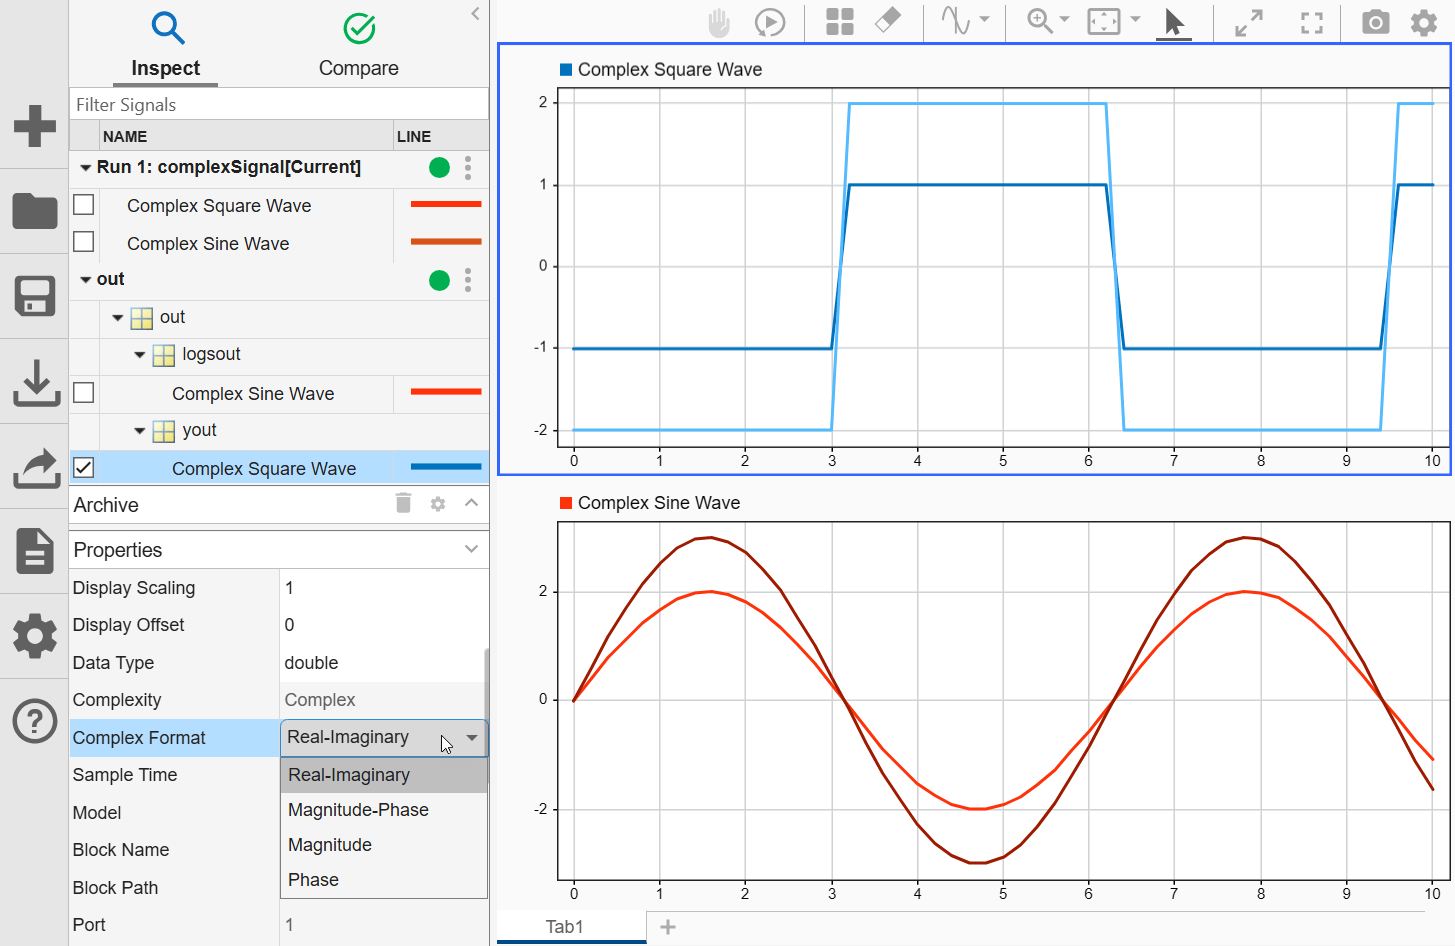This screenshot has width=1455, height=946.
Task: Click the blue line swatch for yout Square Wave
Action: [x=446, y=466]
